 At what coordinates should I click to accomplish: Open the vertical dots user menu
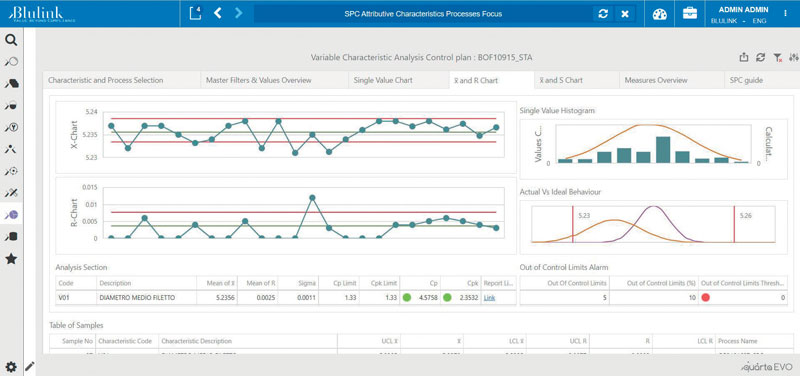[x=785, y=14]
